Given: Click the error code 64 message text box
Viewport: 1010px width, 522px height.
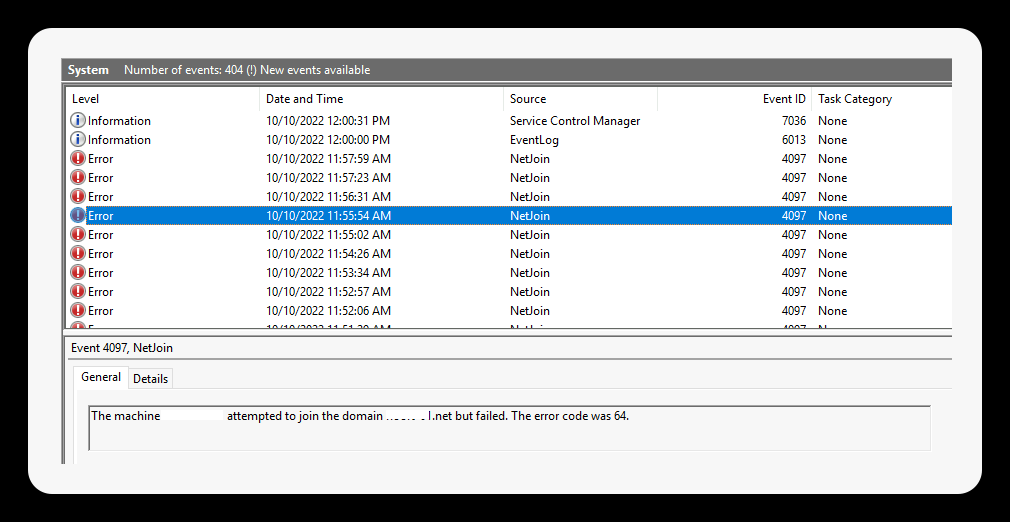Looking at the screenshot, I should pos(510,428).
